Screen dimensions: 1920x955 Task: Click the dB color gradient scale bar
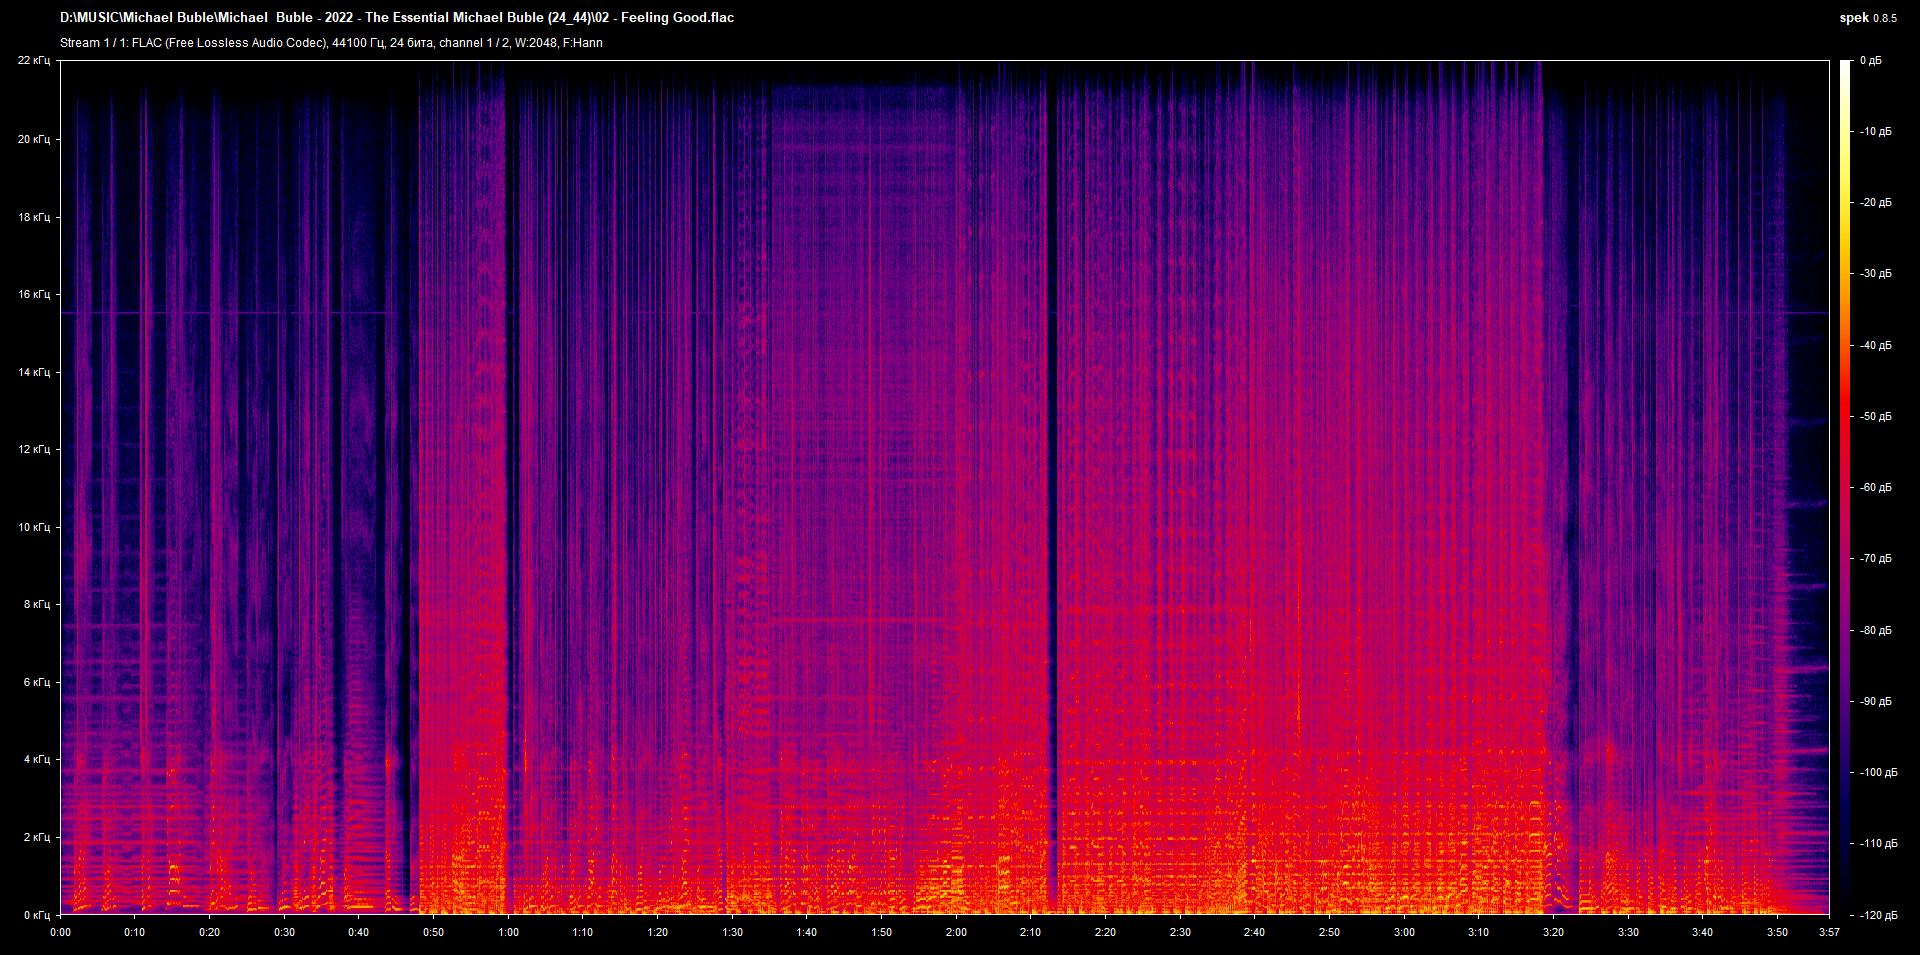[x=1845, y=488]
